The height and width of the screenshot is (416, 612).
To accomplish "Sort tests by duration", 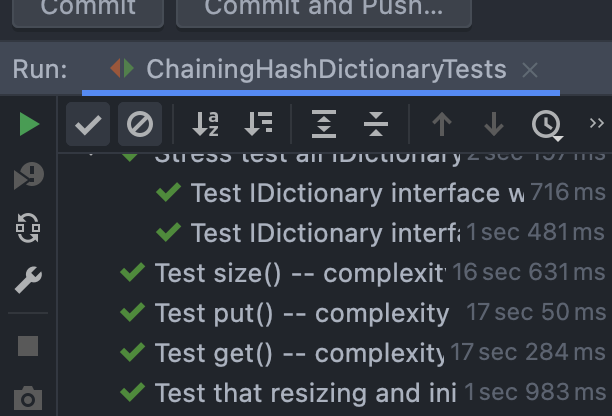I will [x=258, y=125].
